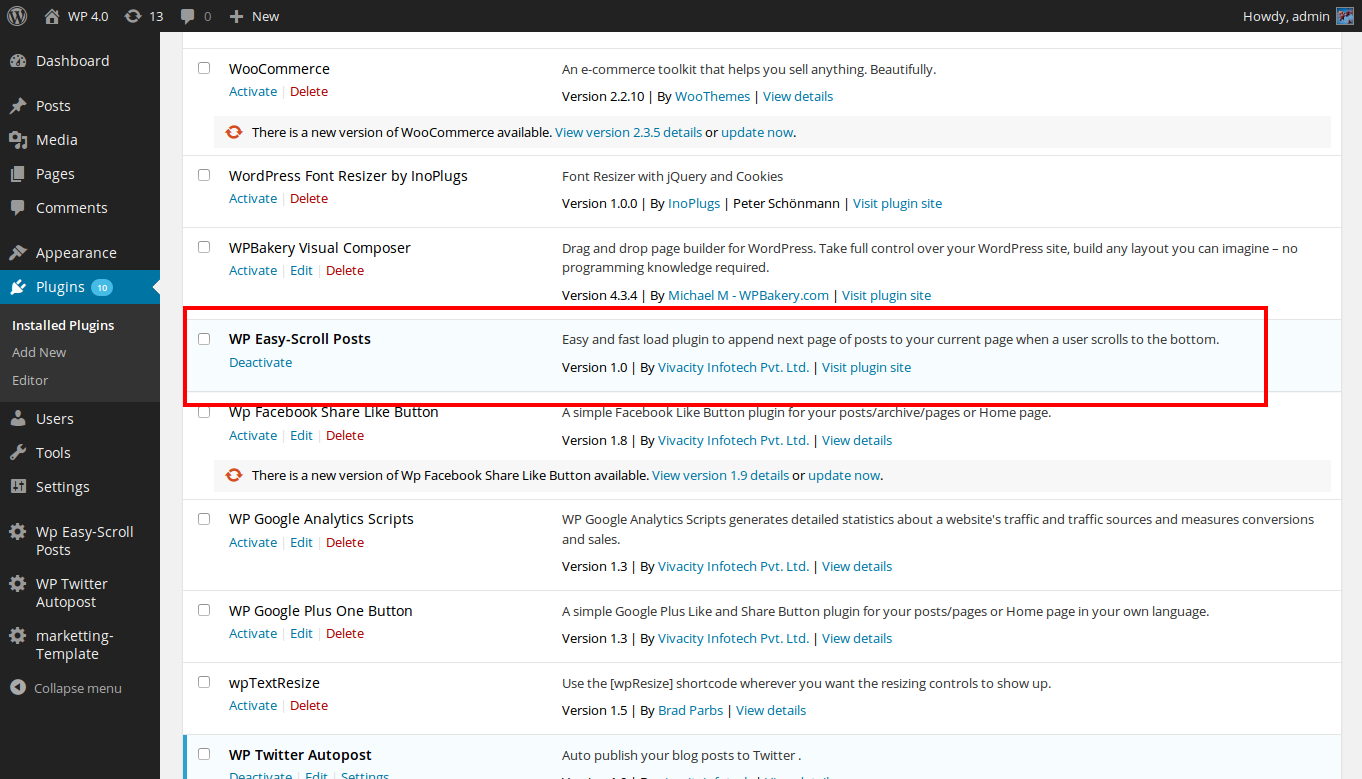View details for WP Google Plus One Button
Screen dimensions: 1362x779
click(x=857, y=638)
